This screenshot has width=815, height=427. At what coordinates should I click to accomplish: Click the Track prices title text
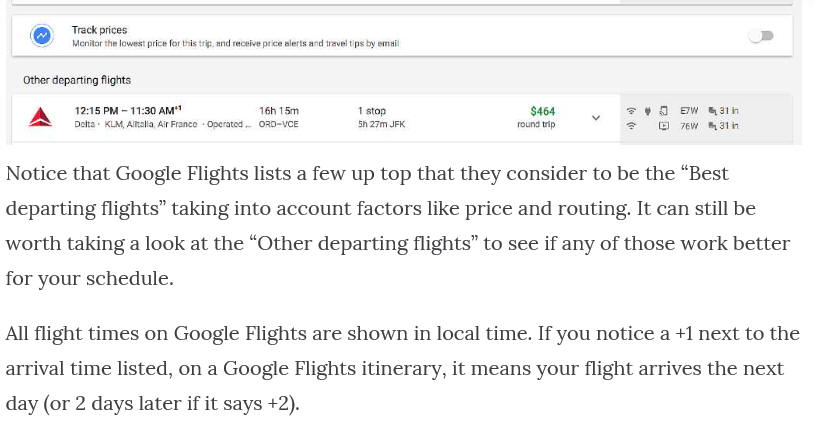click(99, 30)
